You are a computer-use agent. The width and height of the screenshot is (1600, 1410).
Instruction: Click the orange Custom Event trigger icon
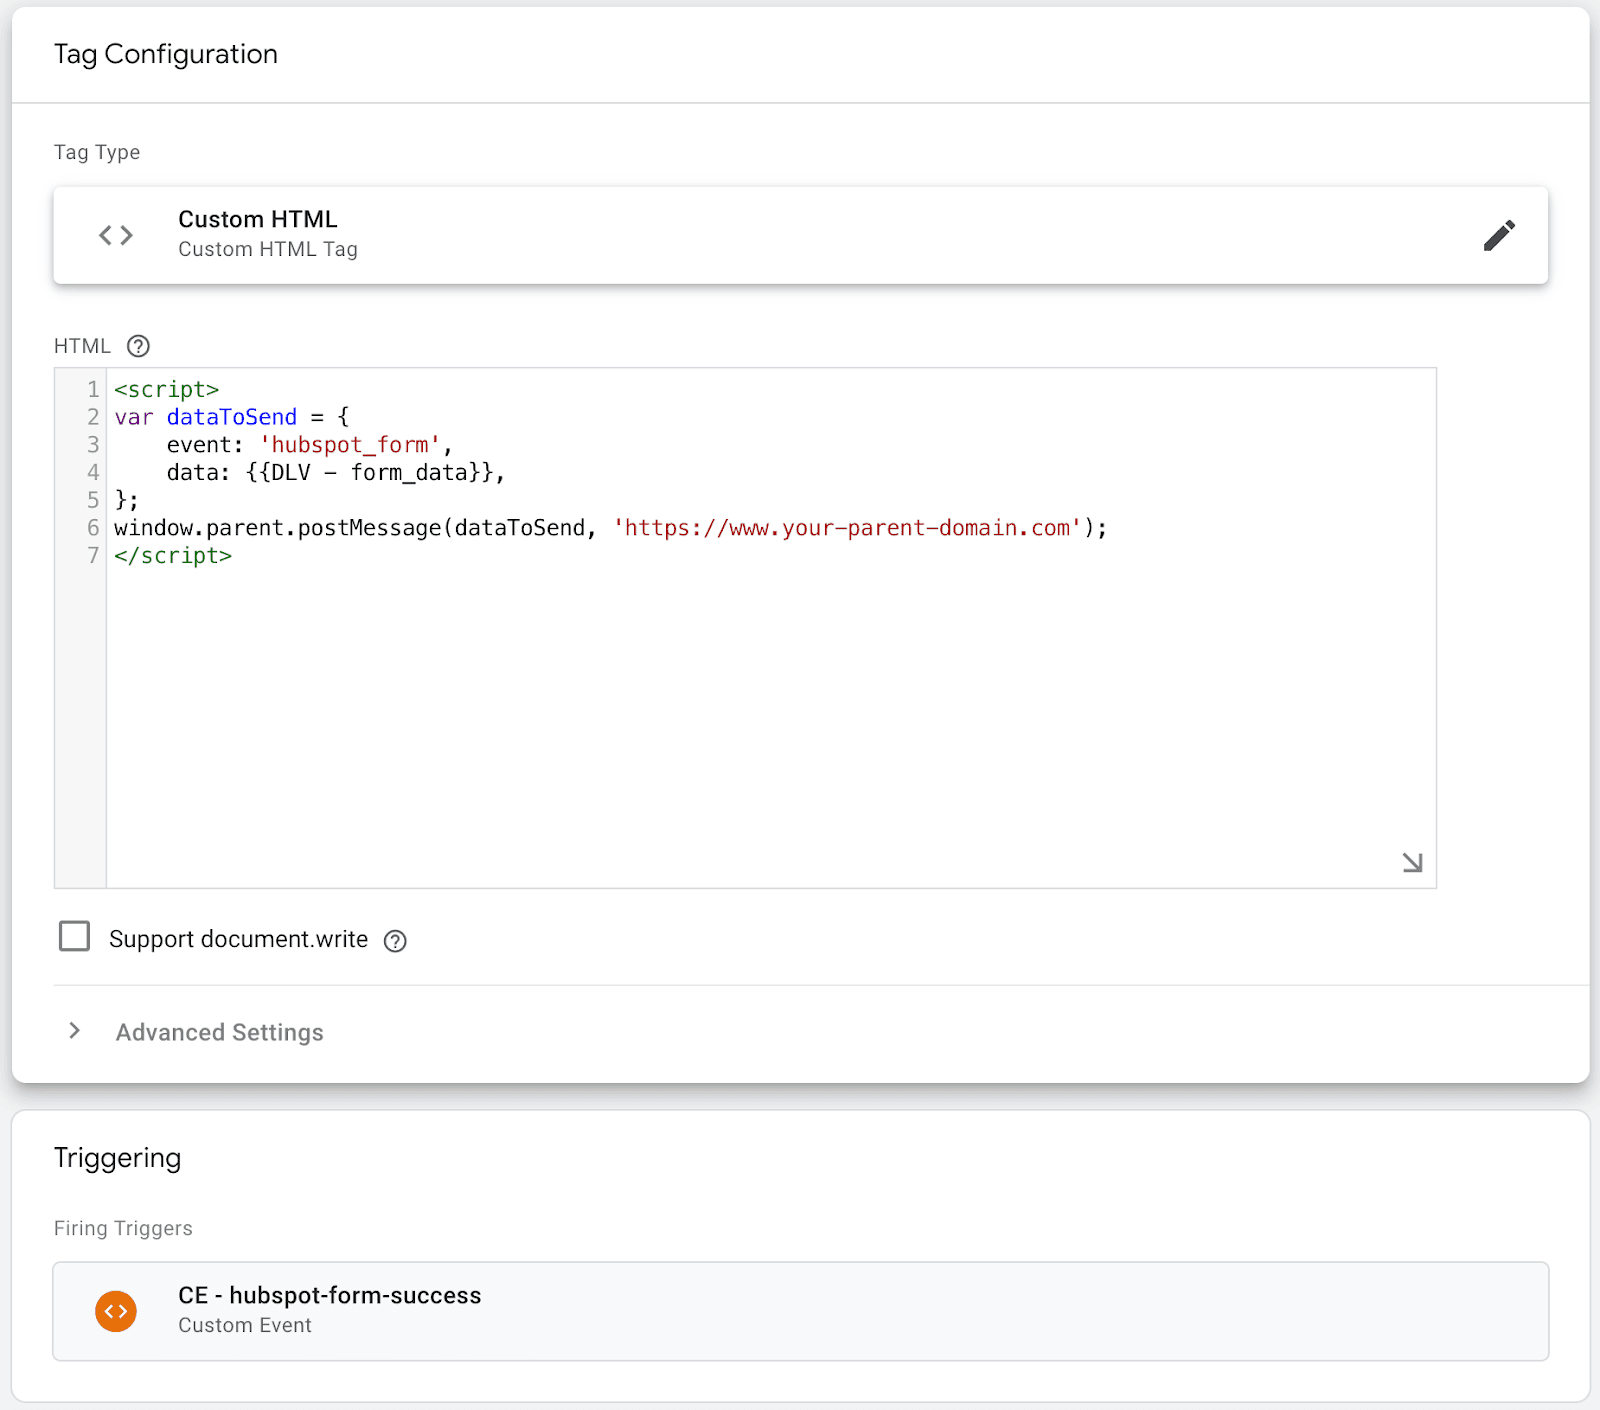coord(116,1311)
